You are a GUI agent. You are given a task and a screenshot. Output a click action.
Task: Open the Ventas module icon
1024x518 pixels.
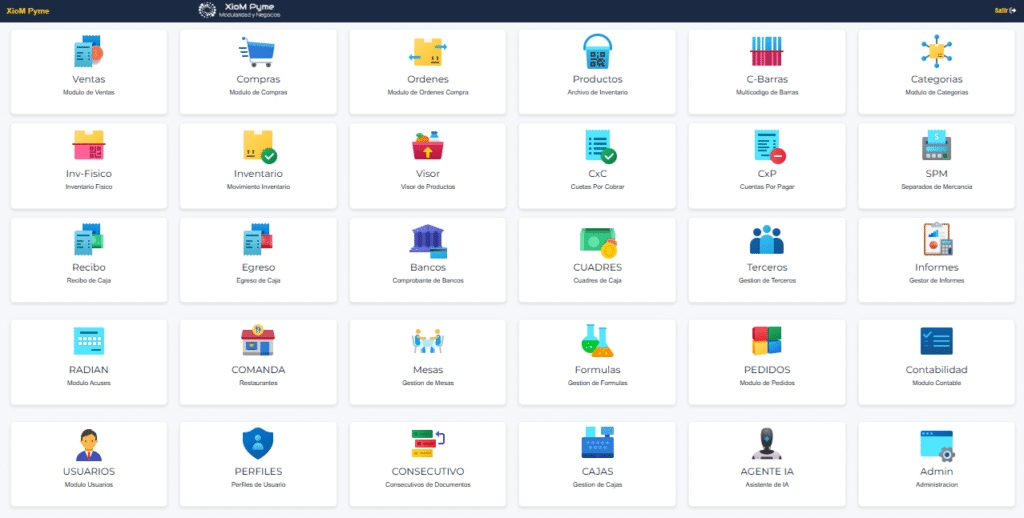tap(88, 51)
